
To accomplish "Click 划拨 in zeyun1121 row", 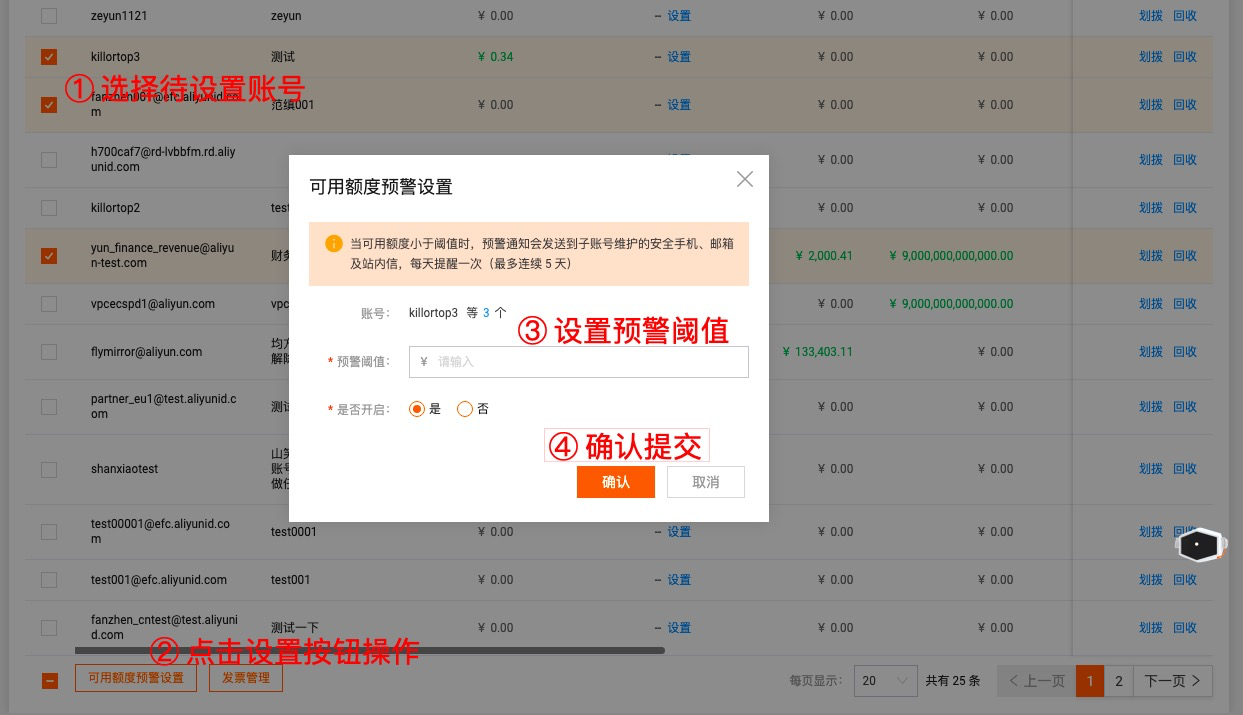I will coord(1151,16).
